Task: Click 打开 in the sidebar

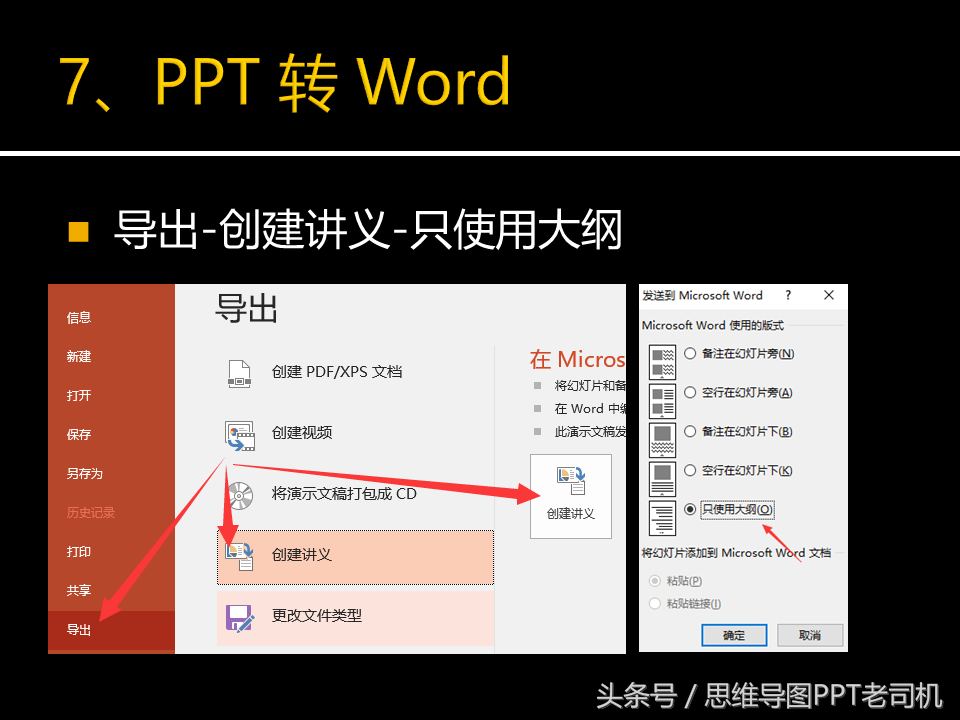Action: tap(79, 396)
